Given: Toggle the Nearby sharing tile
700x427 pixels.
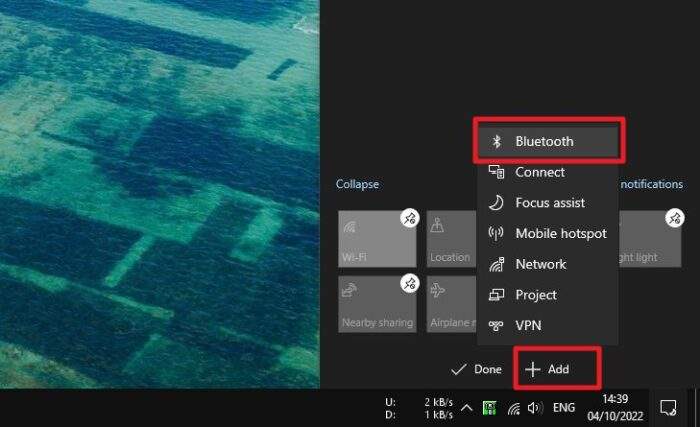Looking at the screenshot, I should (x=377, y=304).
